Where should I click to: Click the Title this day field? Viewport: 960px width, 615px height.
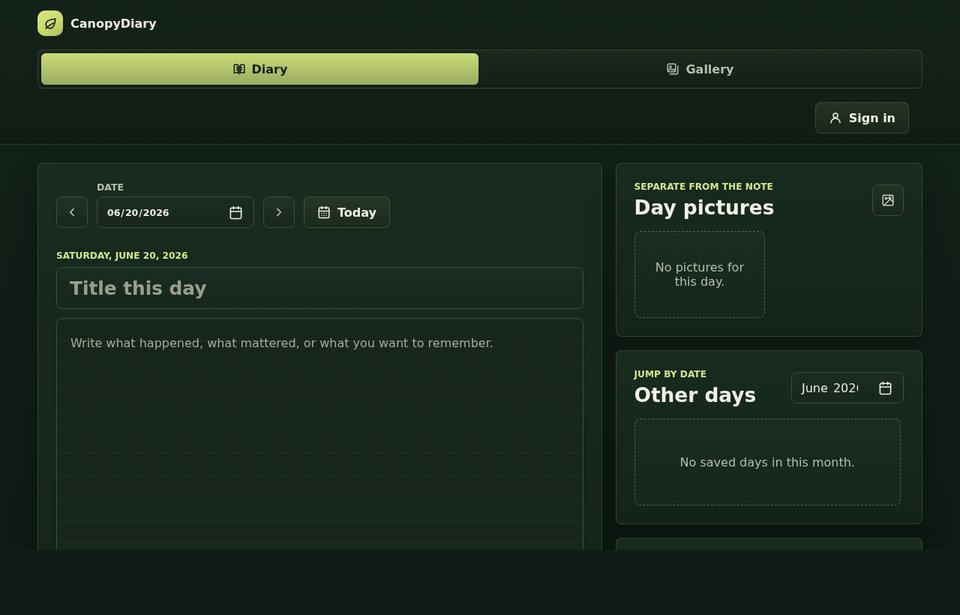click(320, 288)
